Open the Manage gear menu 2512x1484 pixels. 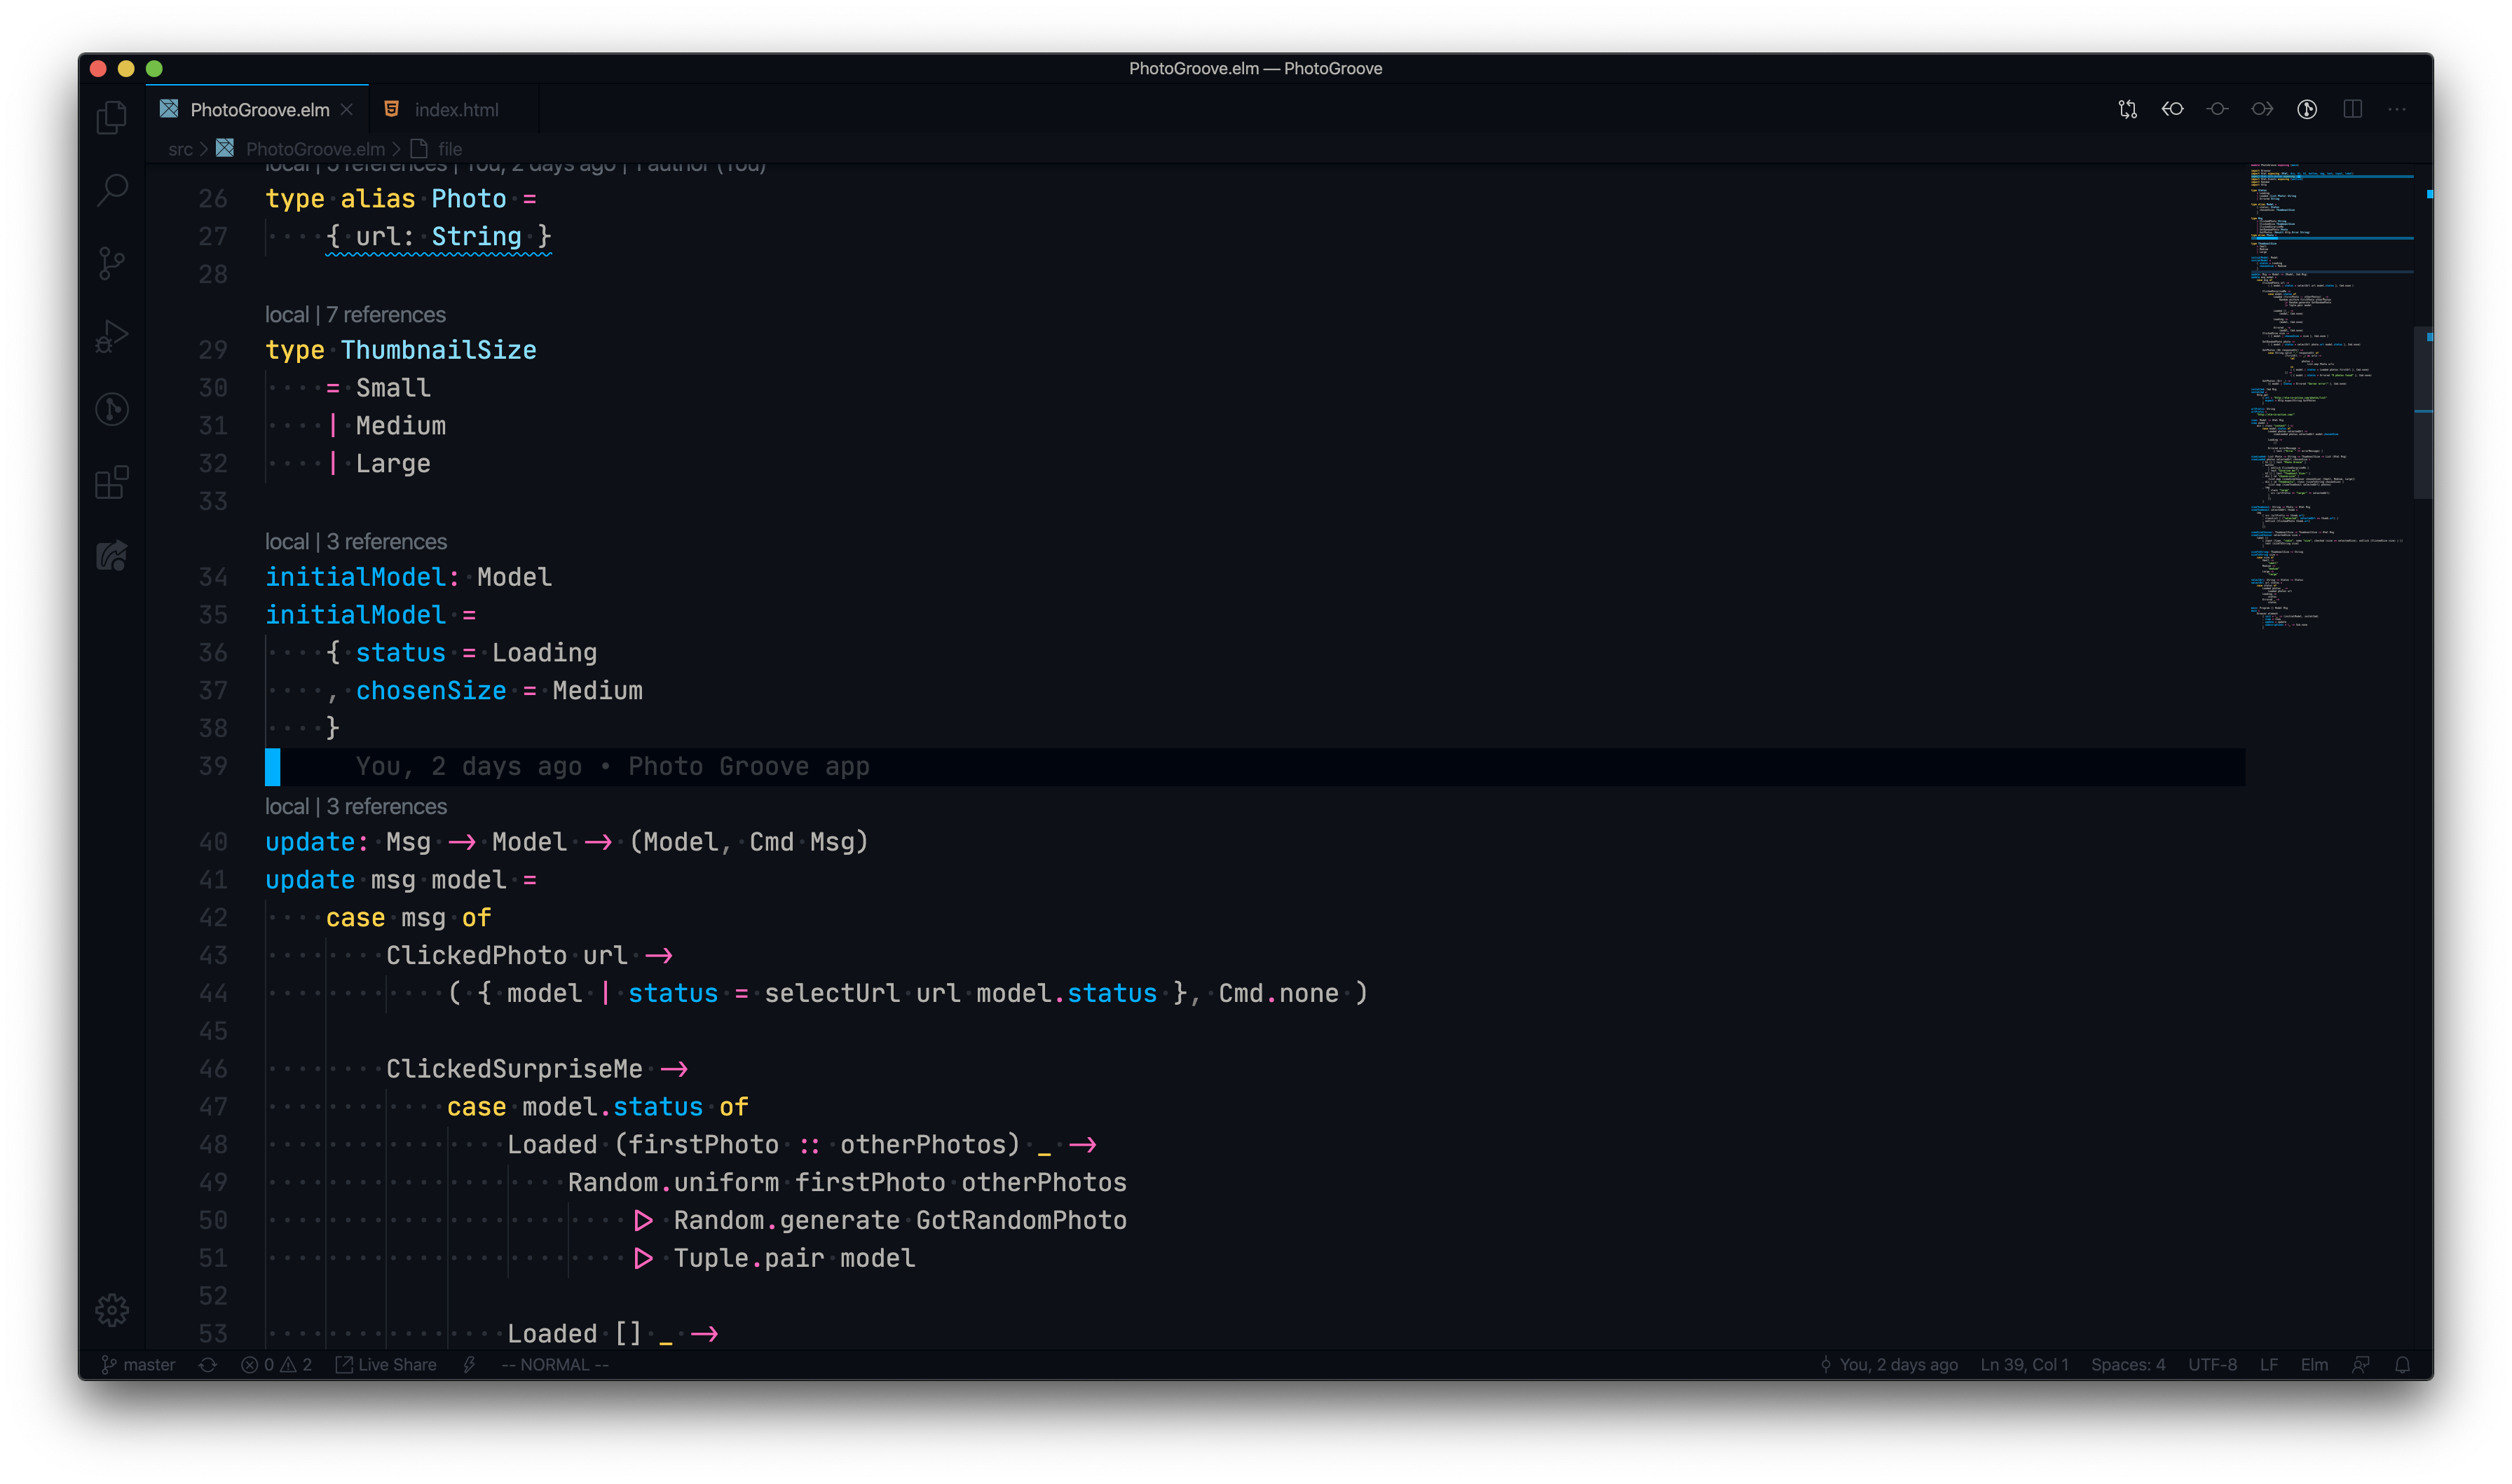(x=112, y=1310)
